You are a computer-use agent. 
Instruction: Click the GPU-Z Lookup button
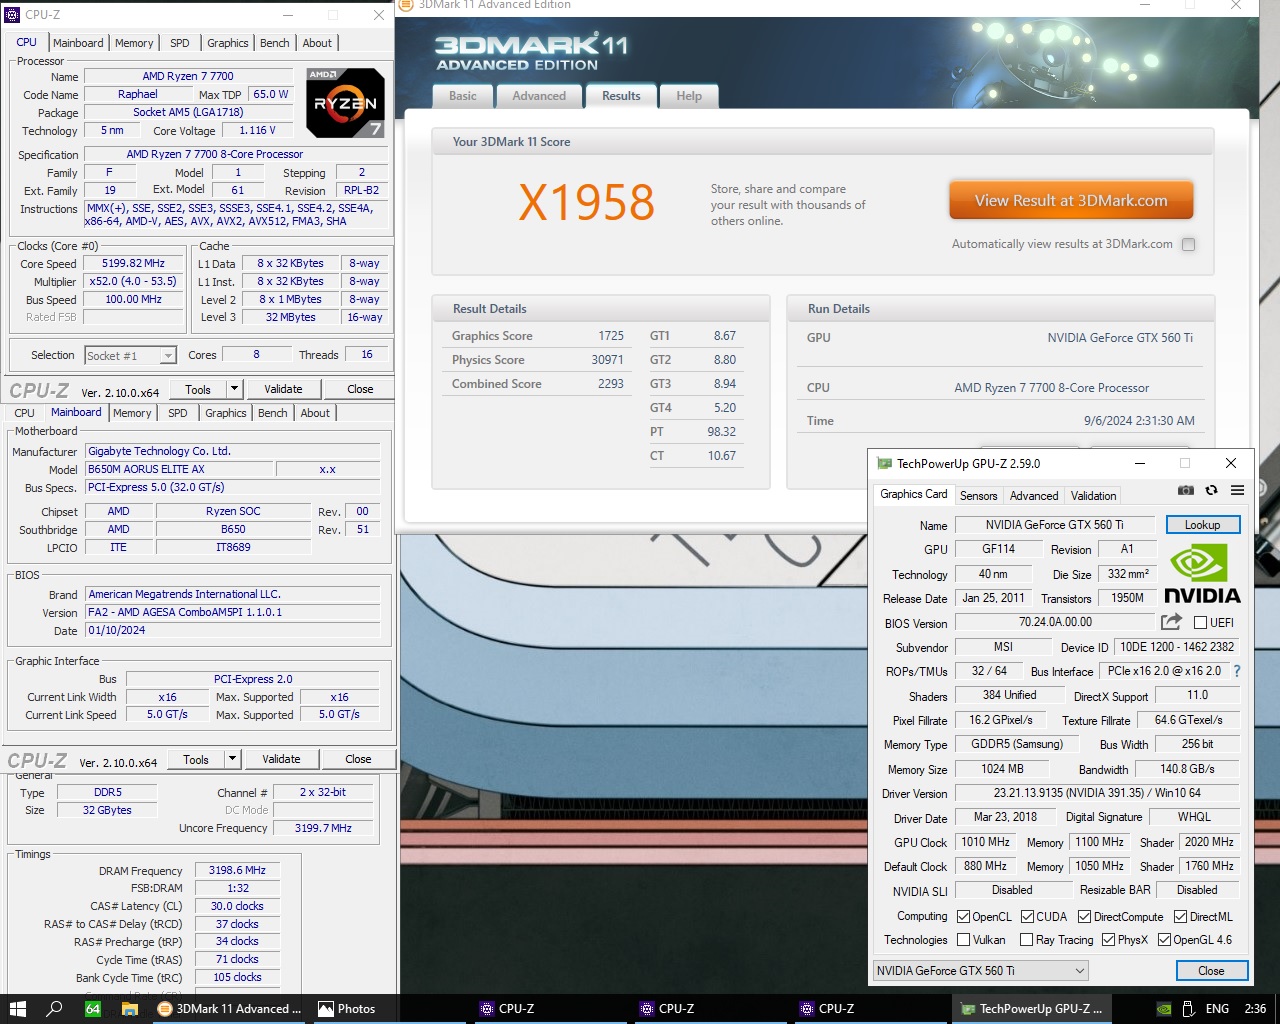(1202, 525)
